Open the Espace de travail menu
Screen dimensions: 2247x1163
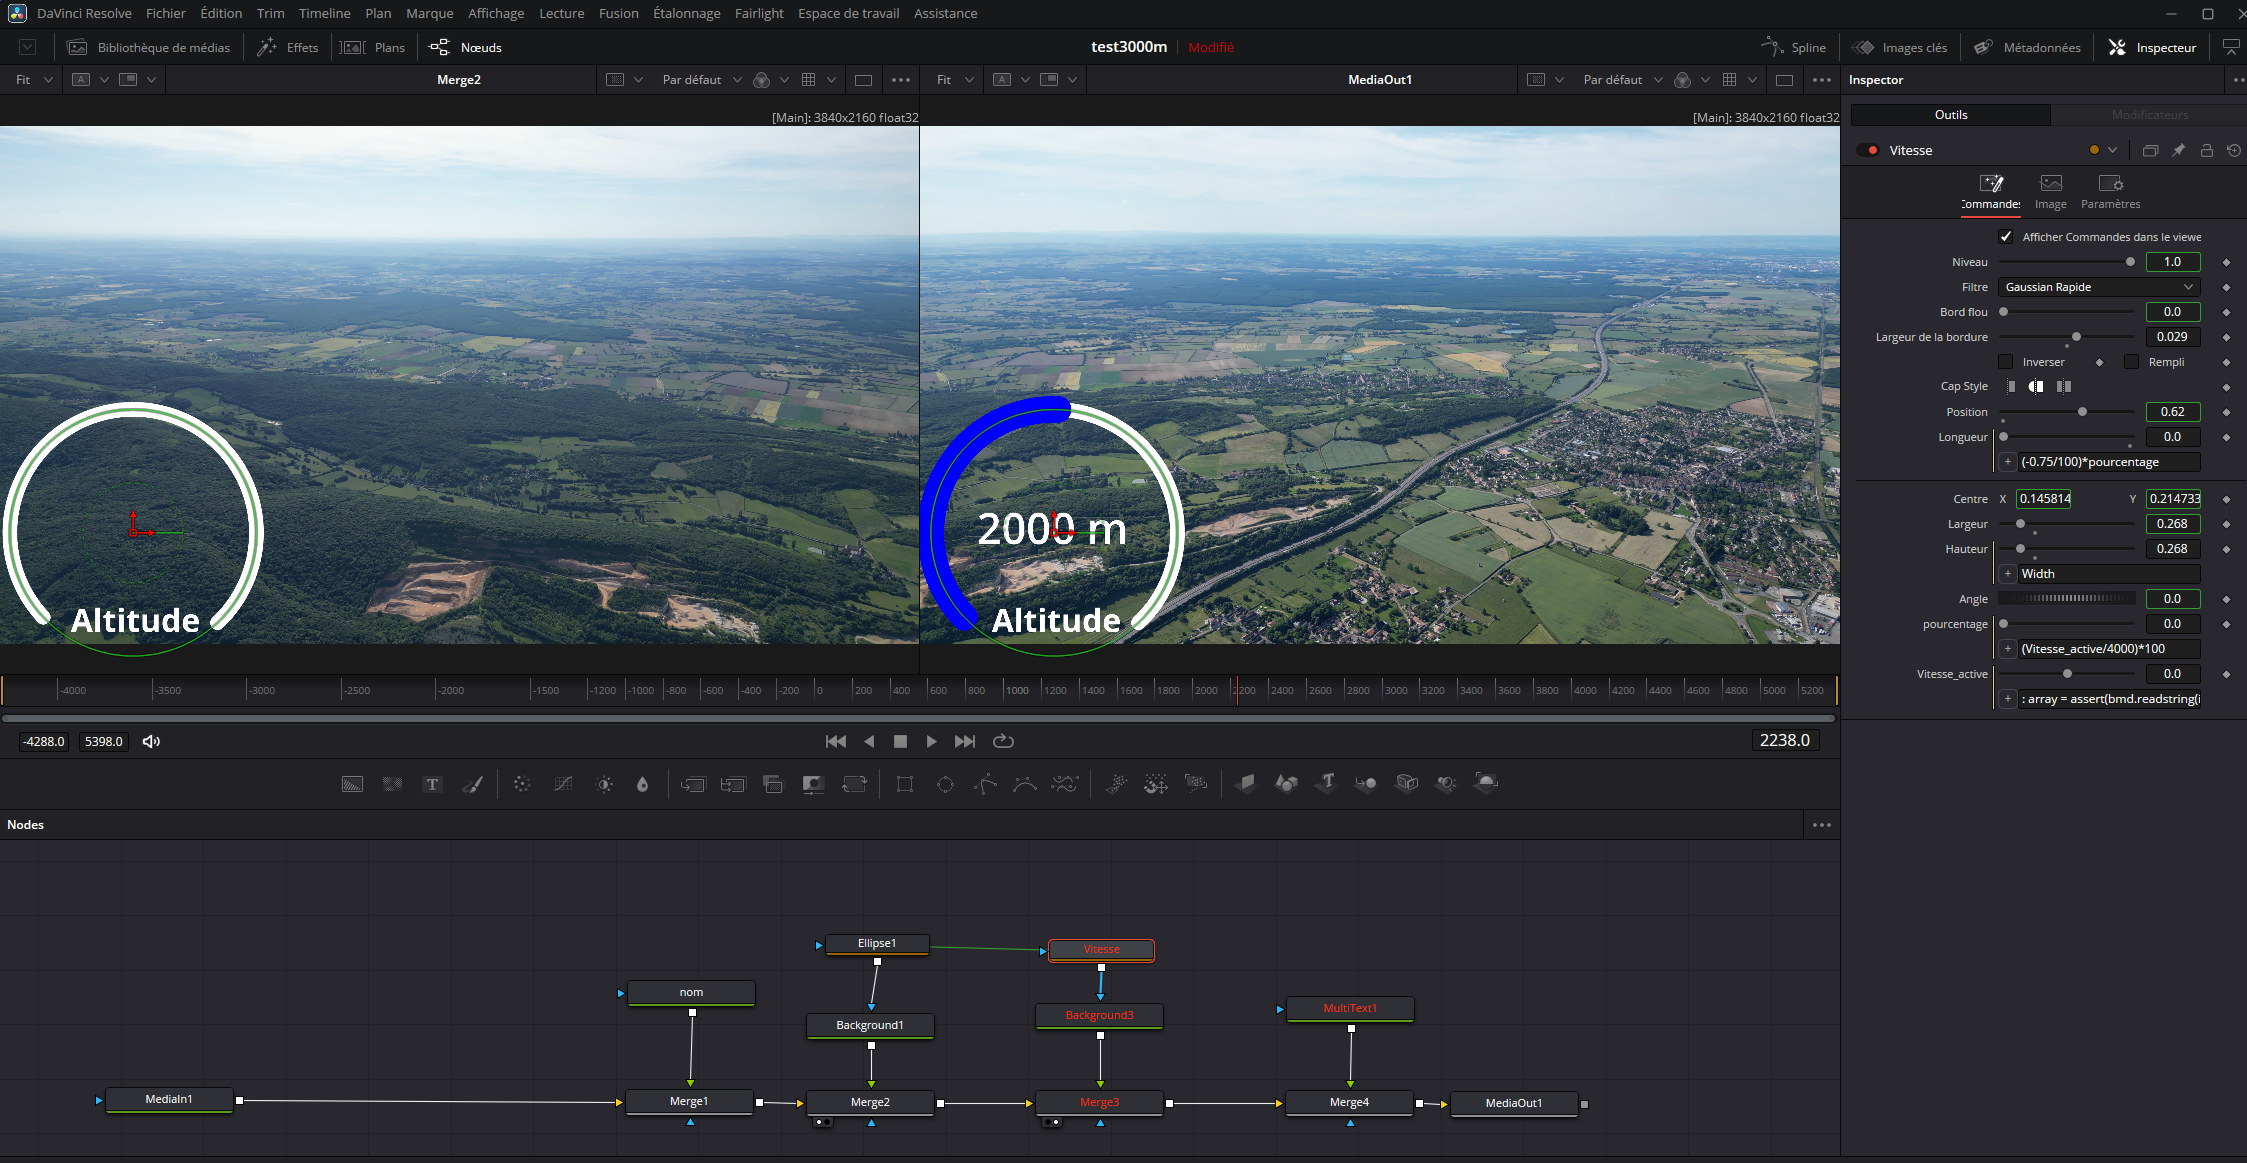coord(848,13)
